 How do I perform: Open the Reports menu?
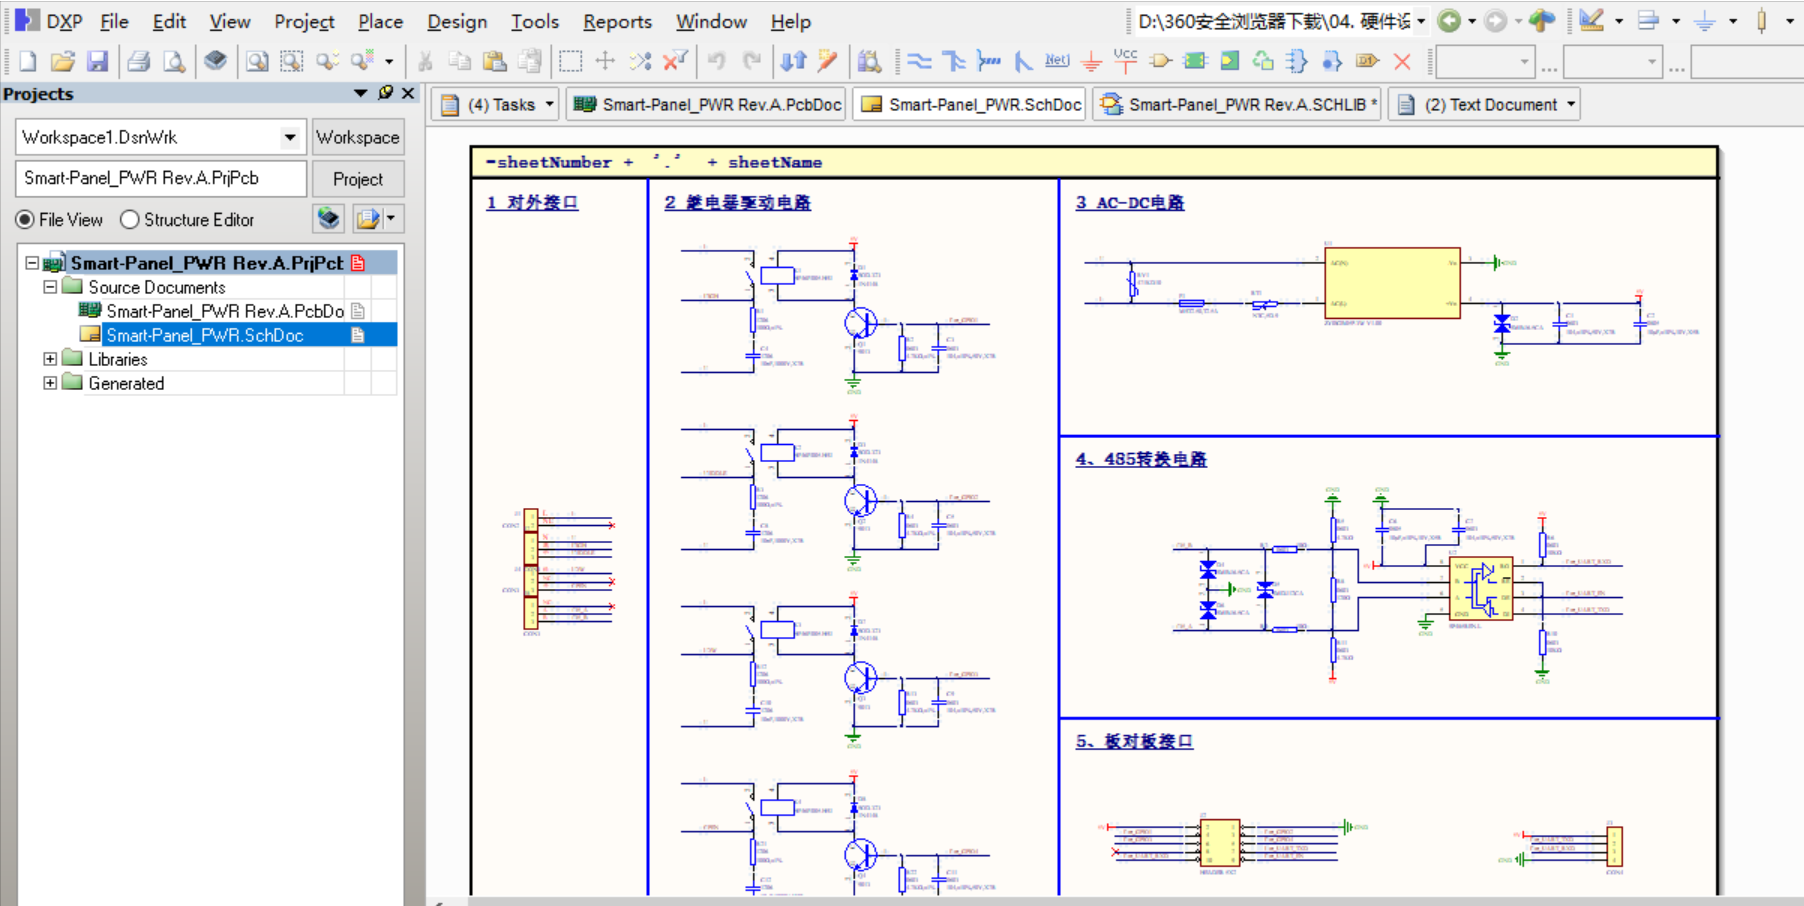coord(617,21)
